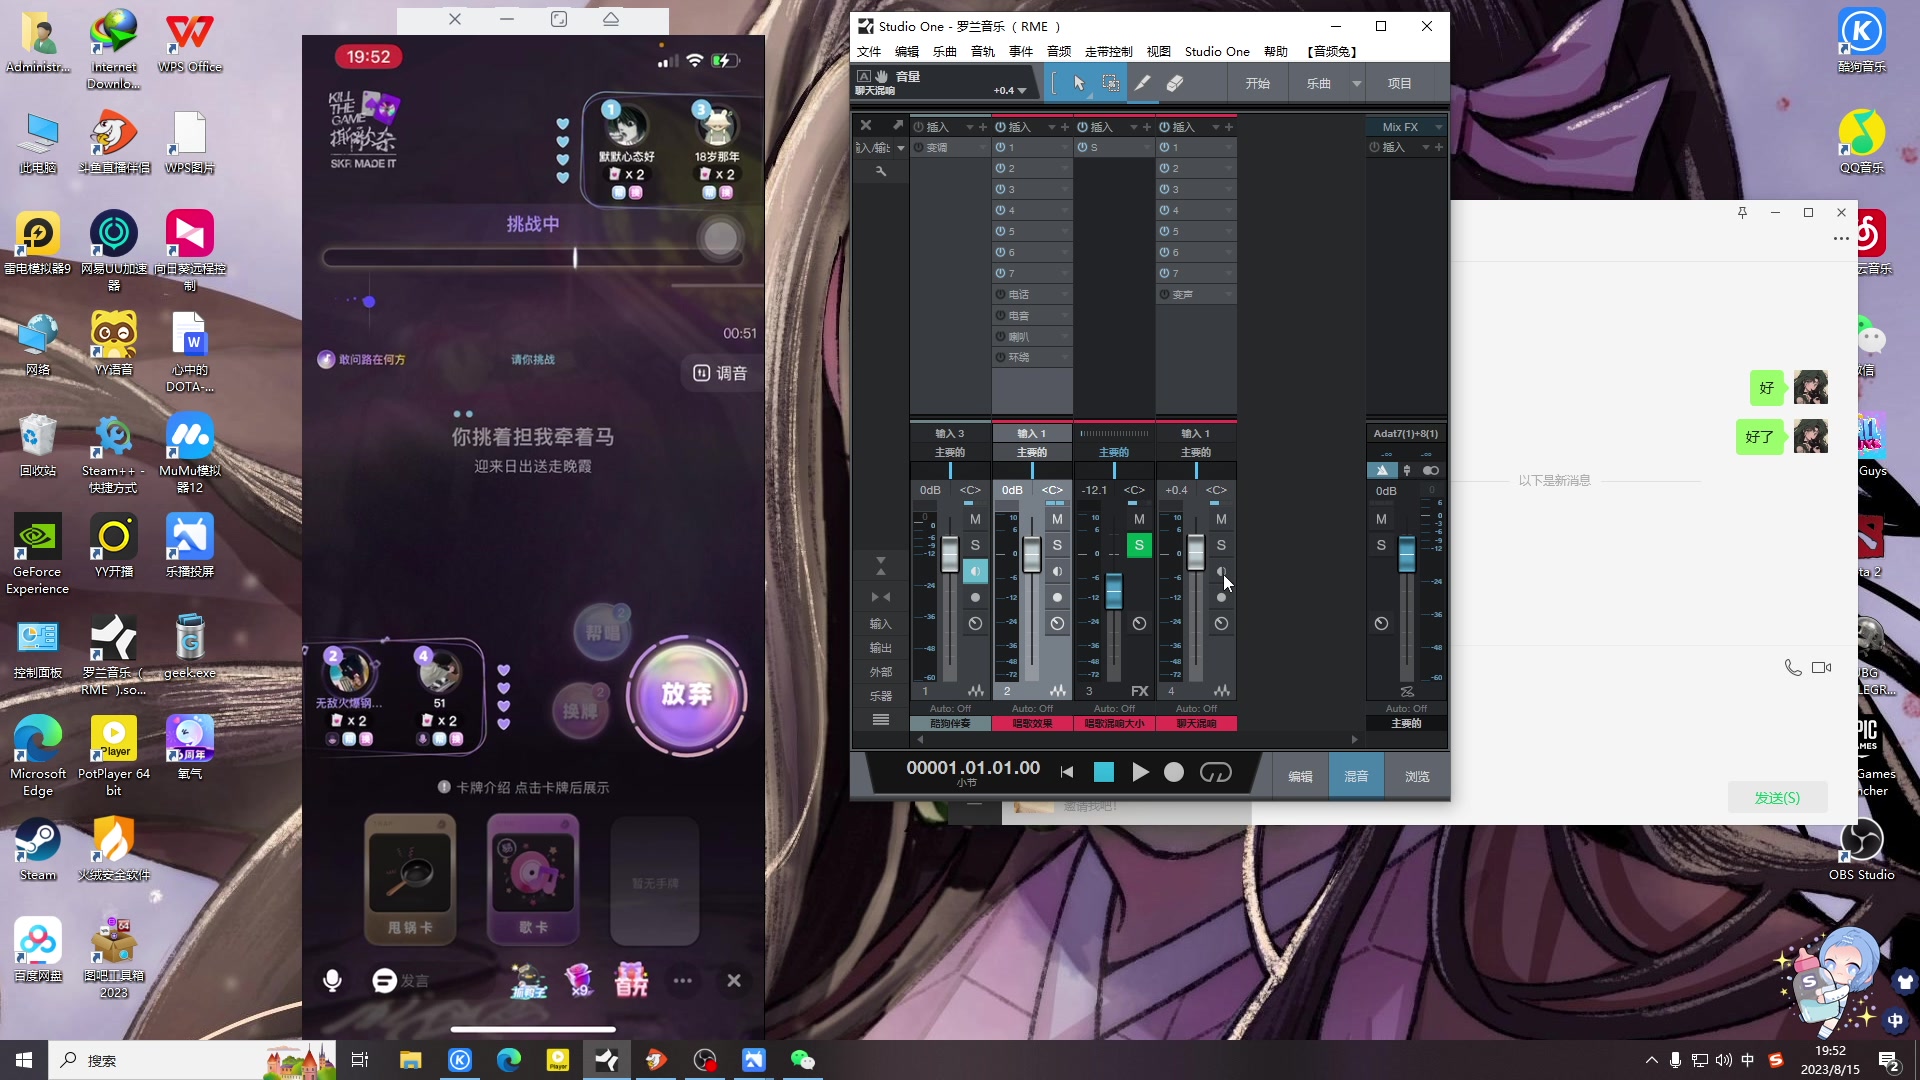This screenshot has height=1080, width=1920.
Task: Choose the 输入 3 input of channel 1
Action: 950,433
